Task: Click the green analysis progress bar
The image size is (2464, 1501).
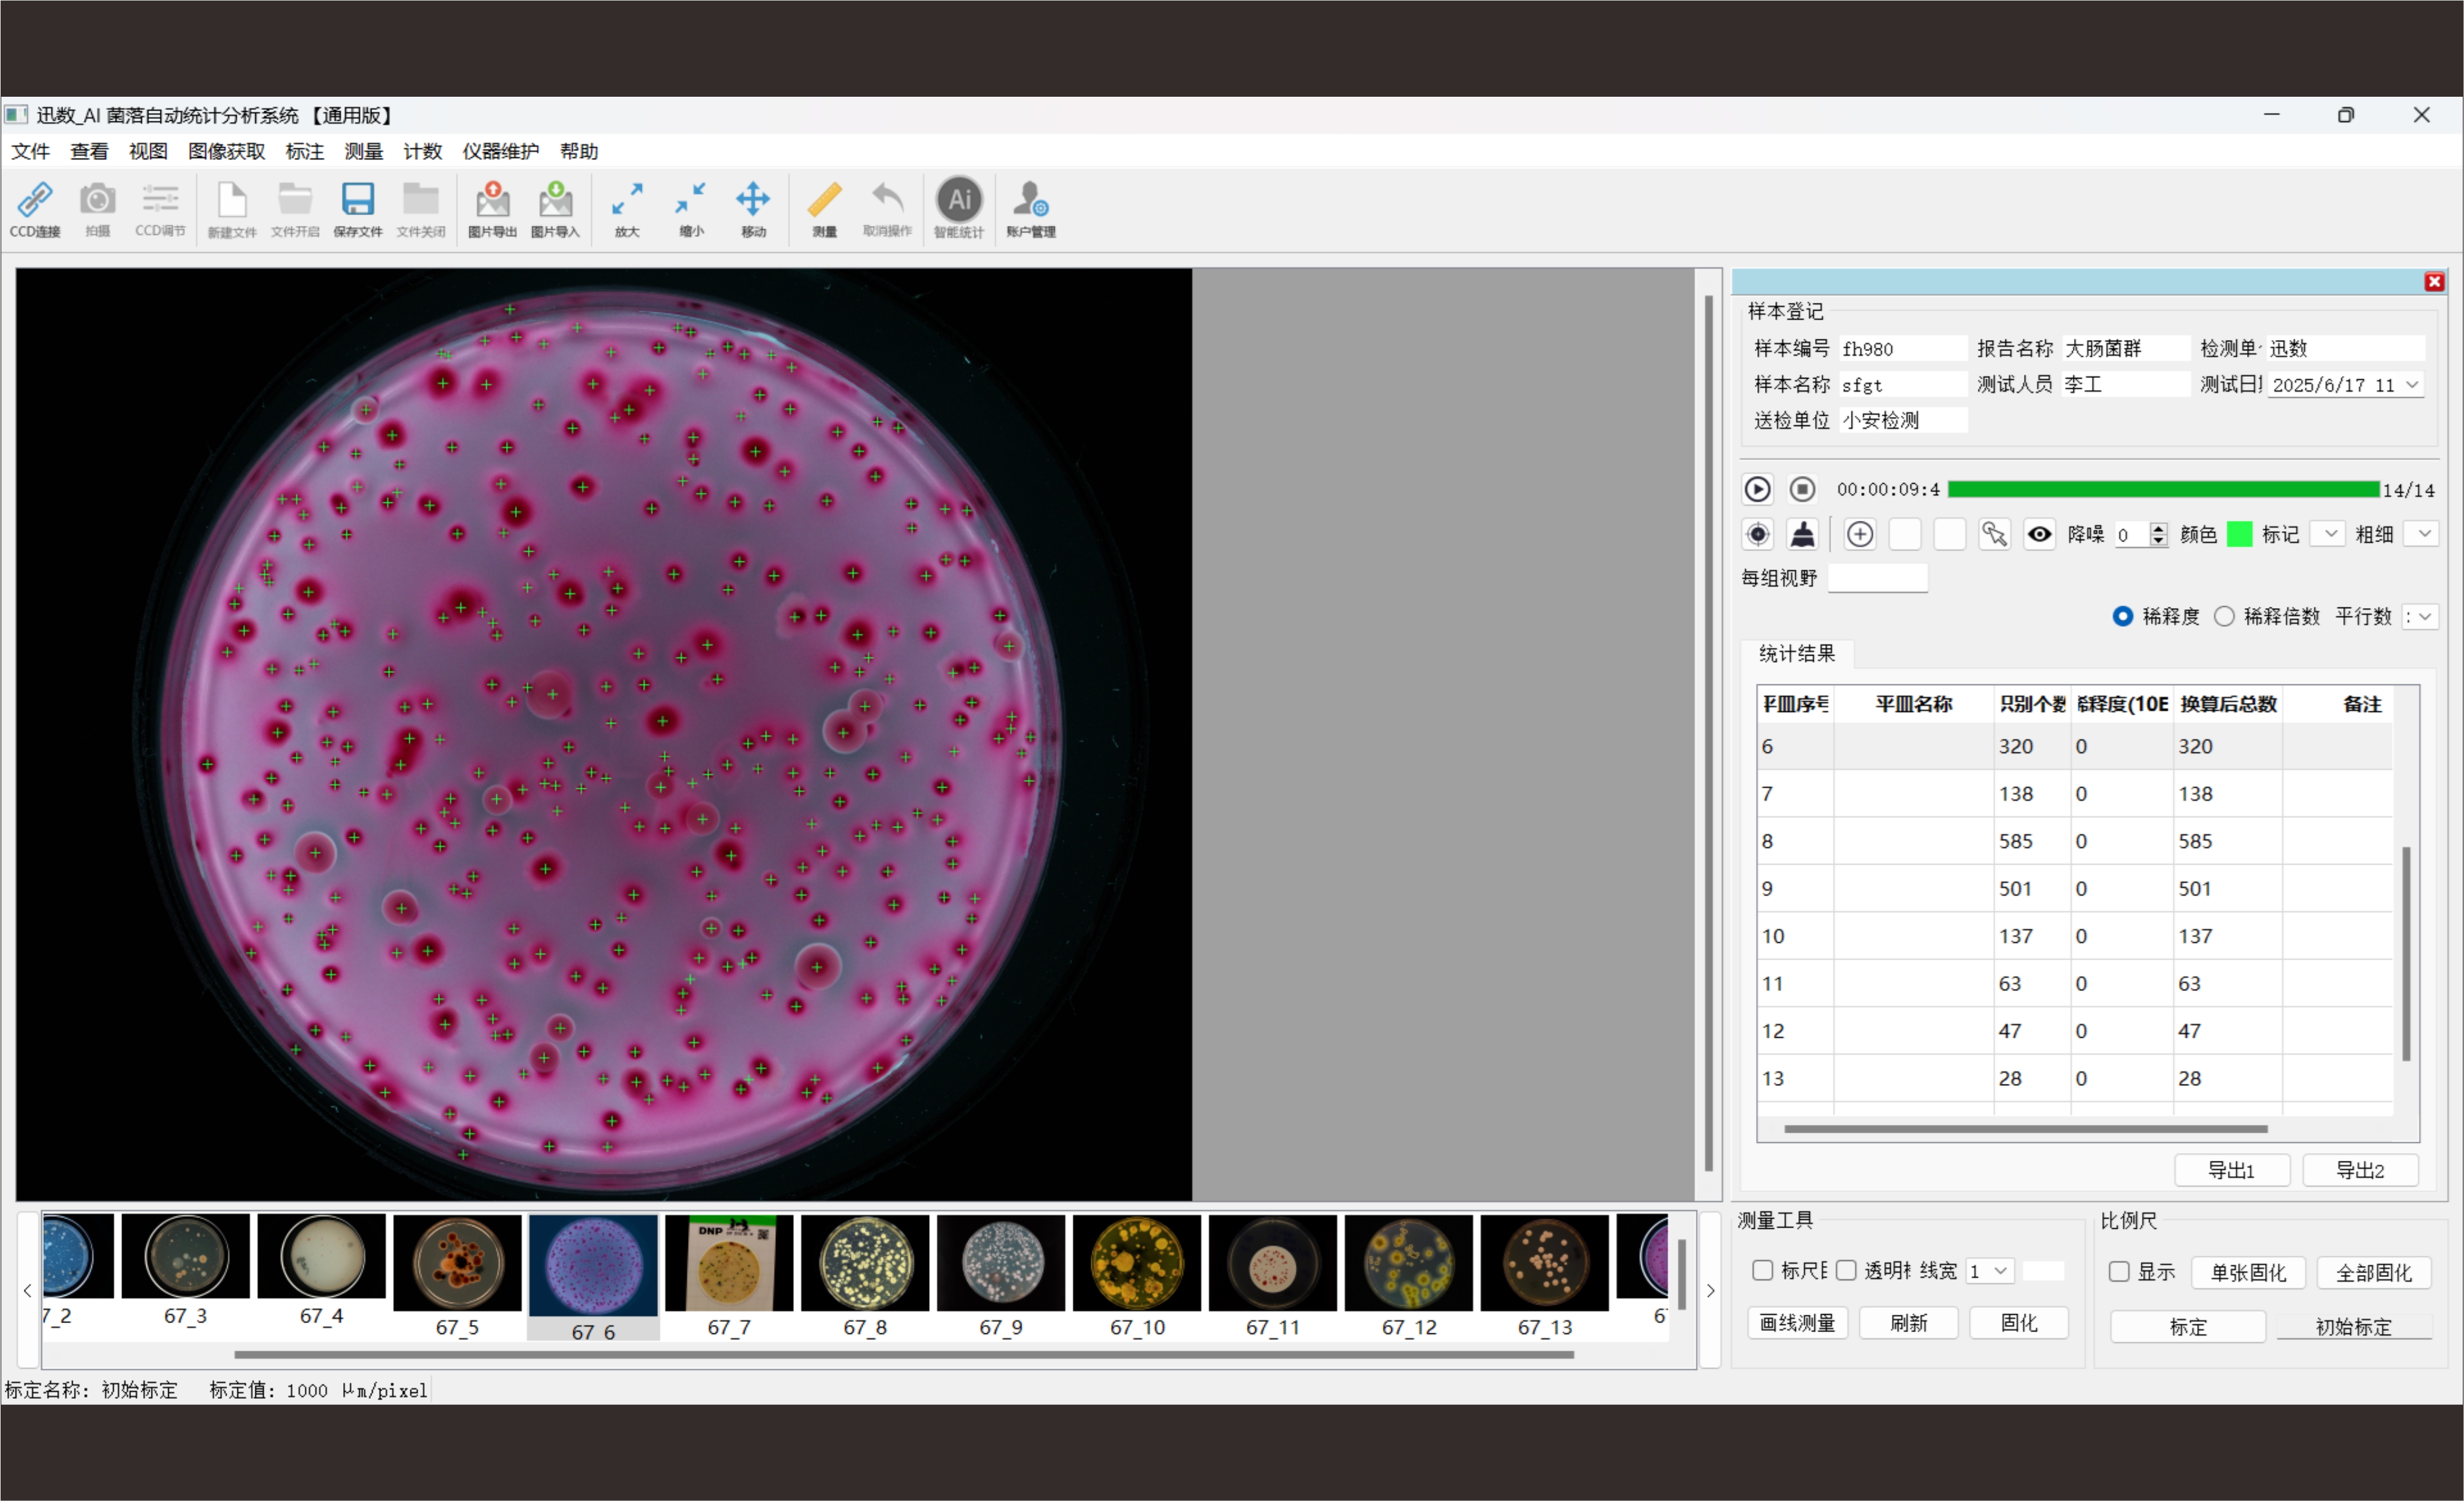Action: tap(2163, 489)
